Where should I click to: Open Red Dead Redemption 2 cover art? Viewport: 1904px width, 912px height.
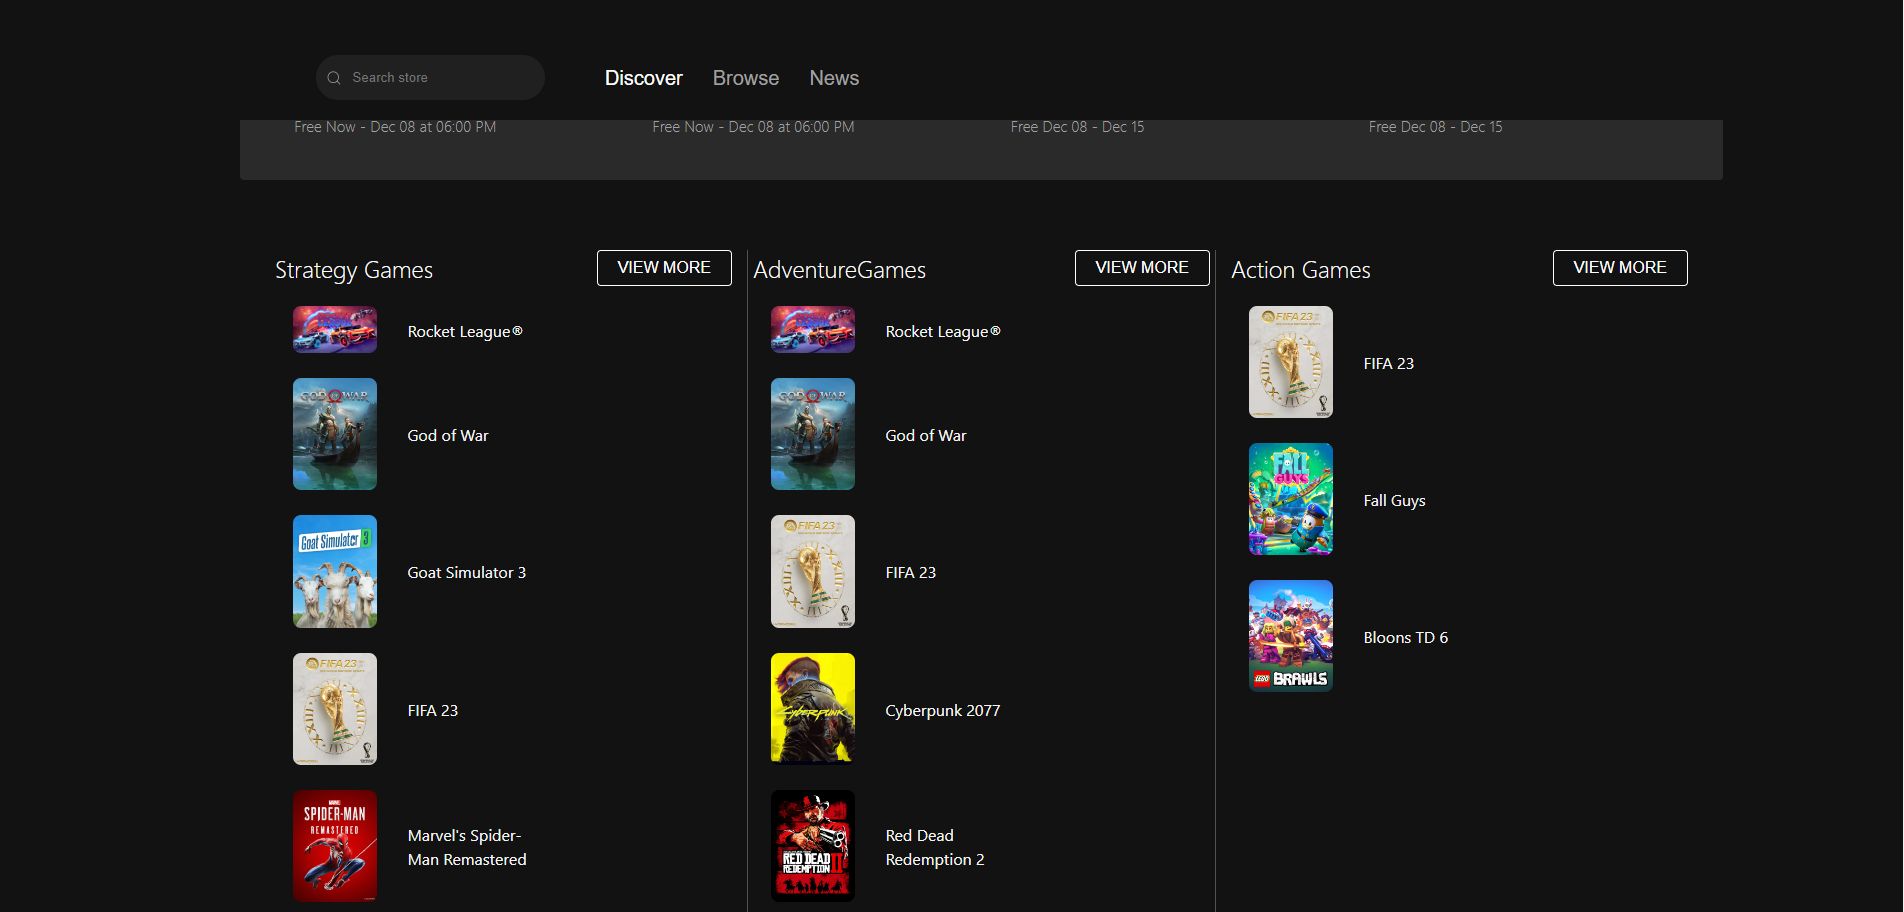click(813, 846)
